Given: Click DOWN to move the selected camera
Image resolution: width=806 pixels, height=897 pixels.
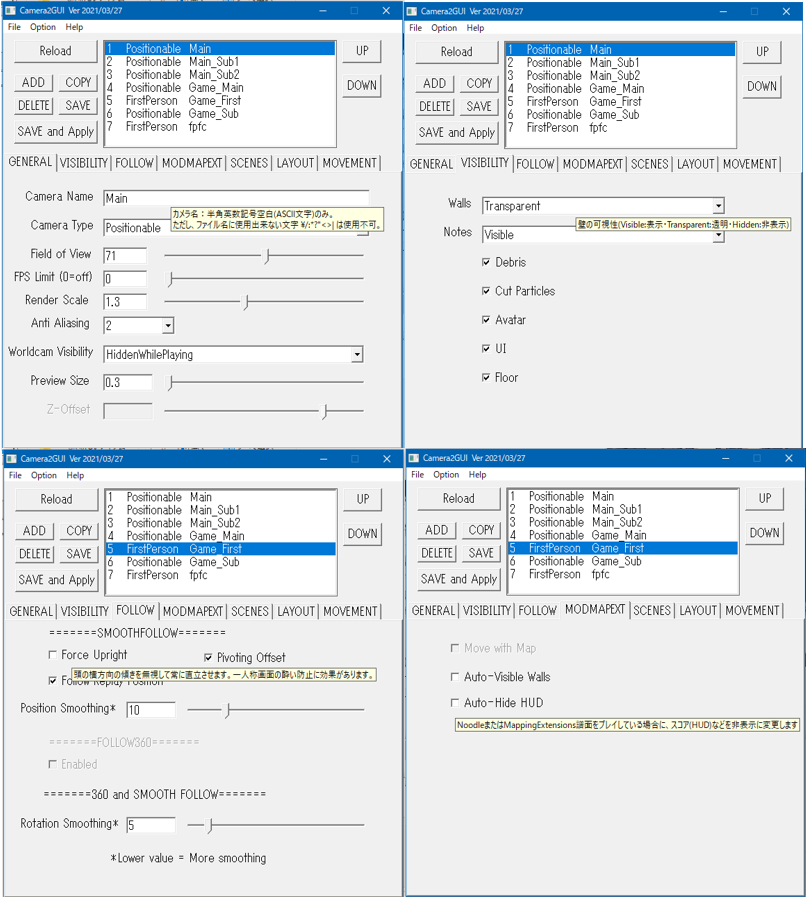Looking at the screenshot, I should click(x=361, y=86).
